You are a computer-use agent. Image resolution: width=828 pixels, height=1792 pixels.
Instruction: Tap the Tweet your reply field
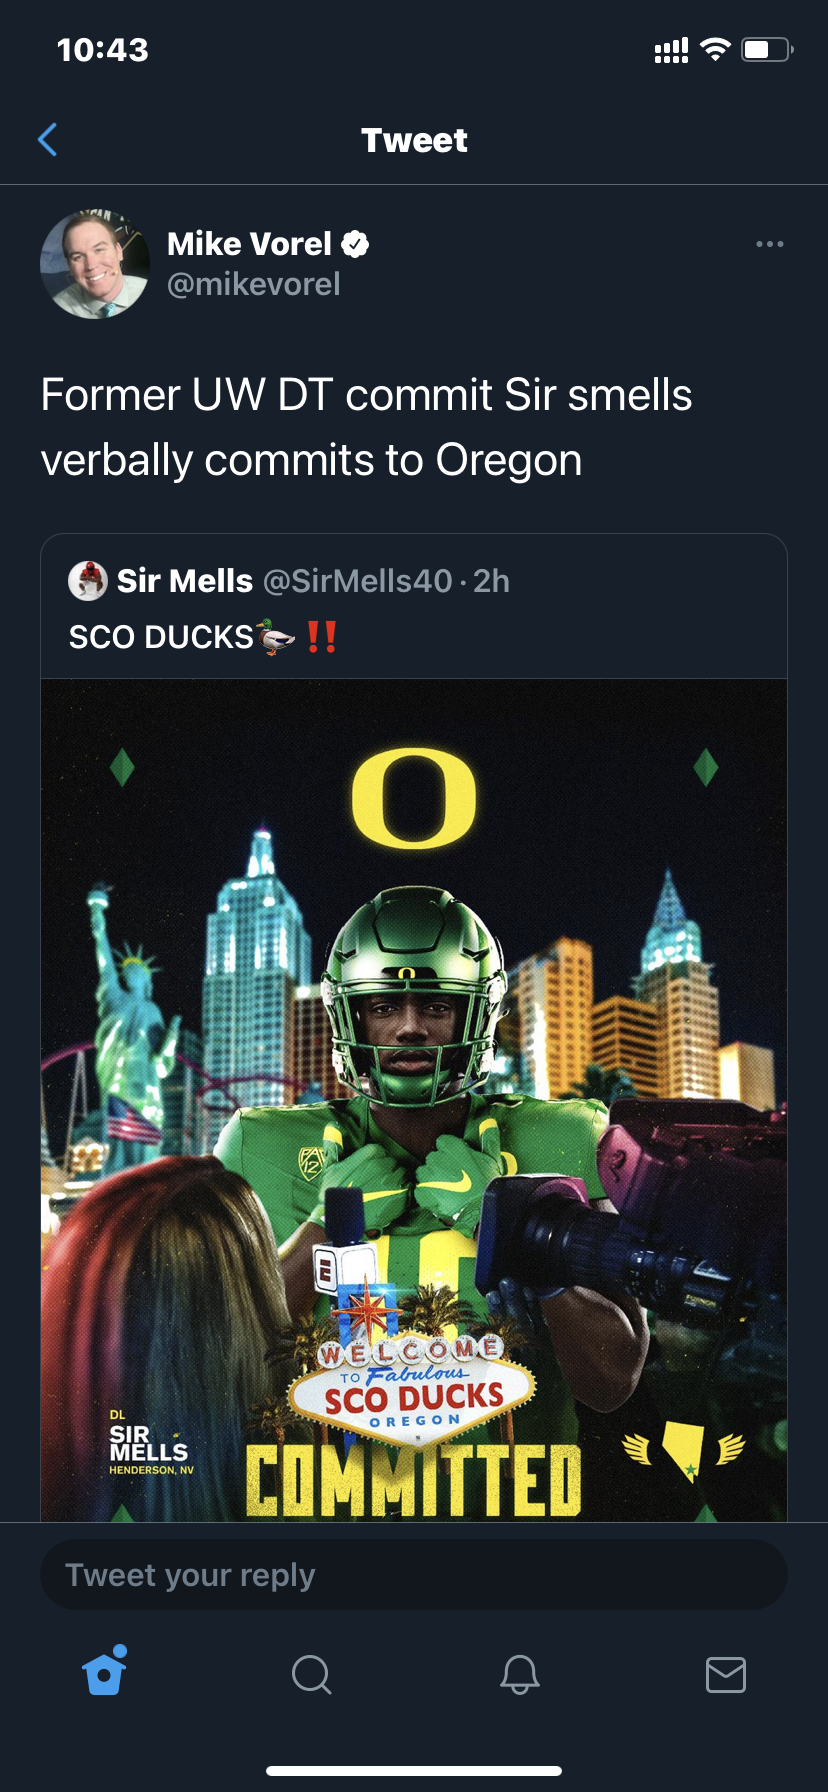(x=414, y=1575)
